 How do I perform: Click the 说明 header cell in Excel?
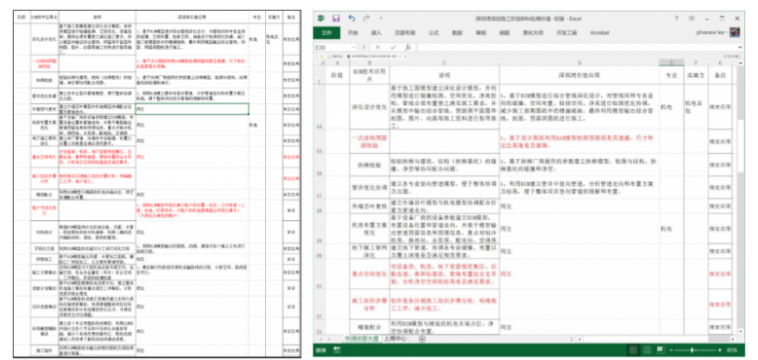(x=444, y=75)
